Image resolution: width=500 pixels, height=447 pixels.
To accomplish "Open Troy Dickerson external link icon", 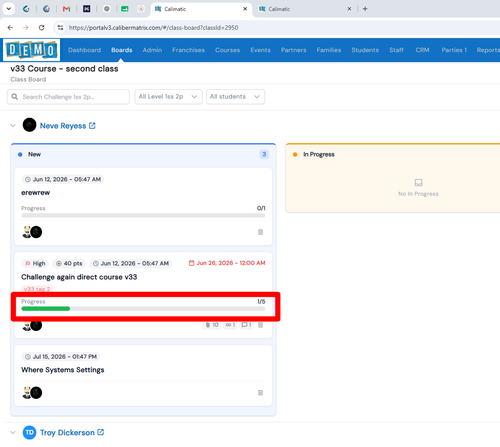I will coord(101,432).
